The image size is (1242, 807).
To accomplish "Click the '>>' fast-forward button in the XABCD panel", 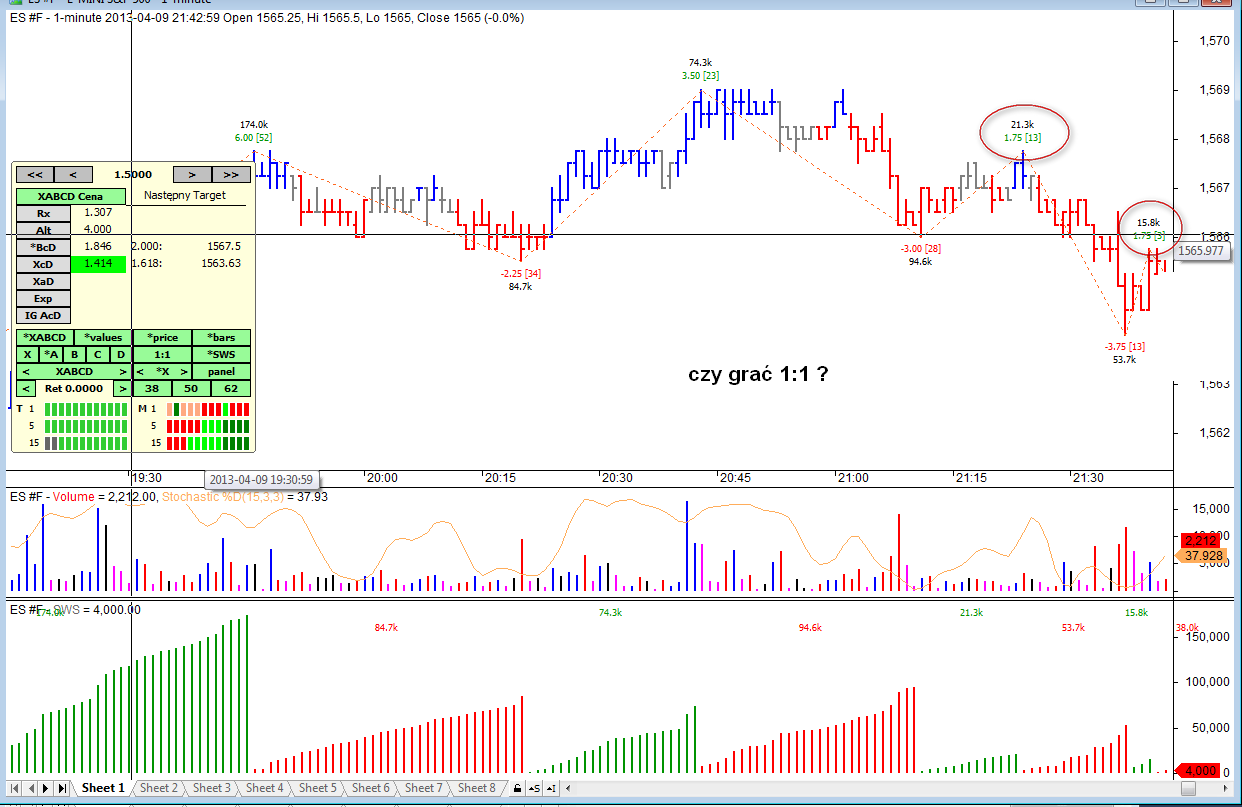I will coord(231,174).
